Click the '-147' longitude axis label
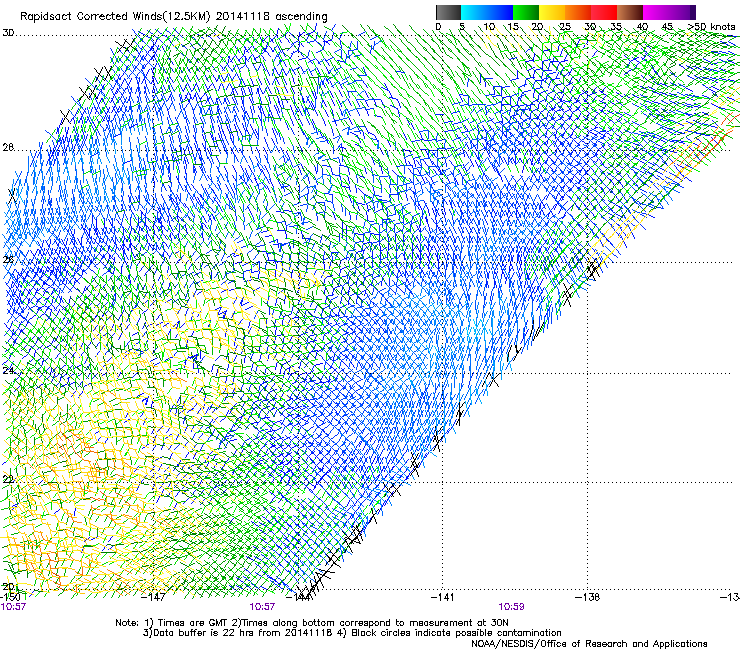Screen dimensions: 740x650 [x=153, y=597]
